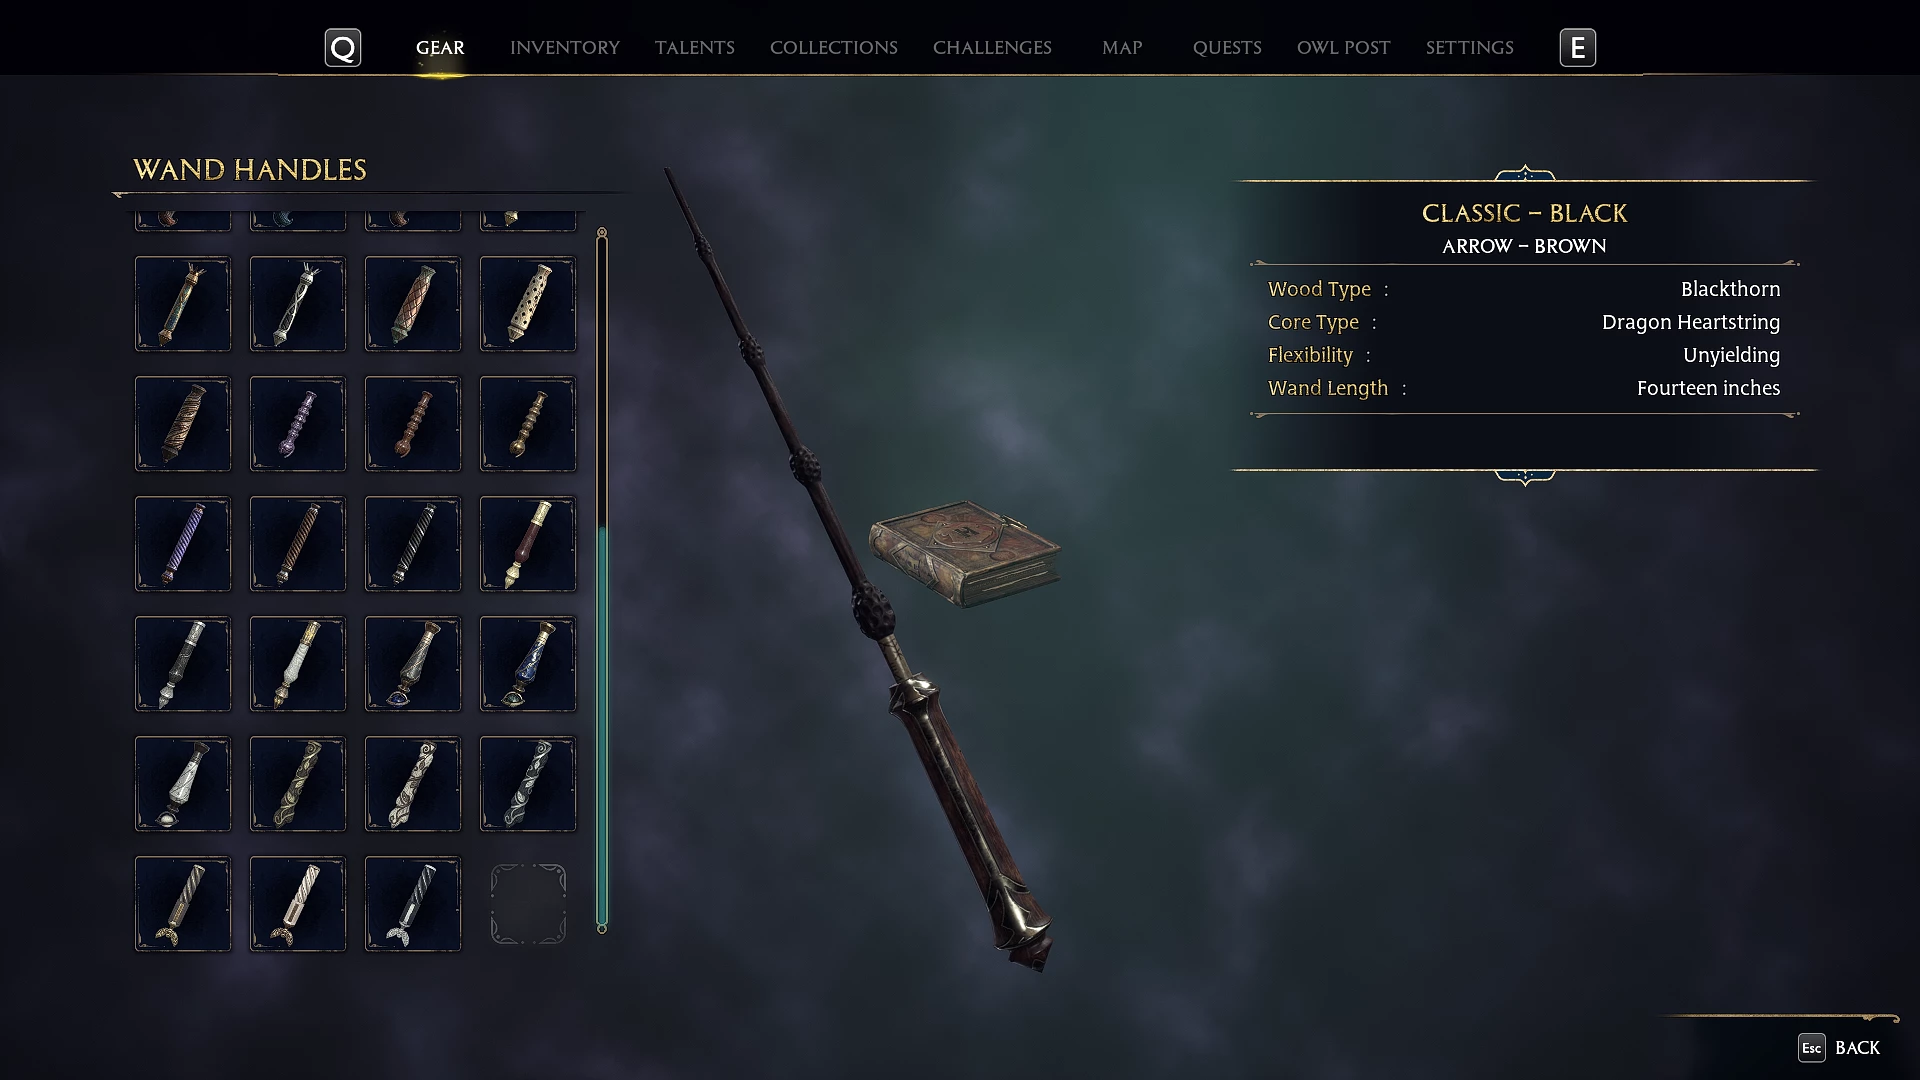Choose the dark red gold-capped handle
1920x1080 pixels.
pos(528,544)
